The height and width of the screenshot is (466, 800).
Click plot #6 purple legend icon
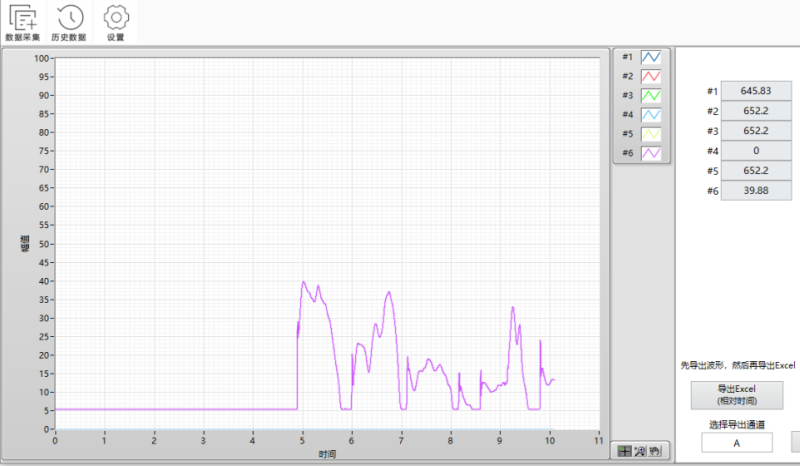coord(651,153)
